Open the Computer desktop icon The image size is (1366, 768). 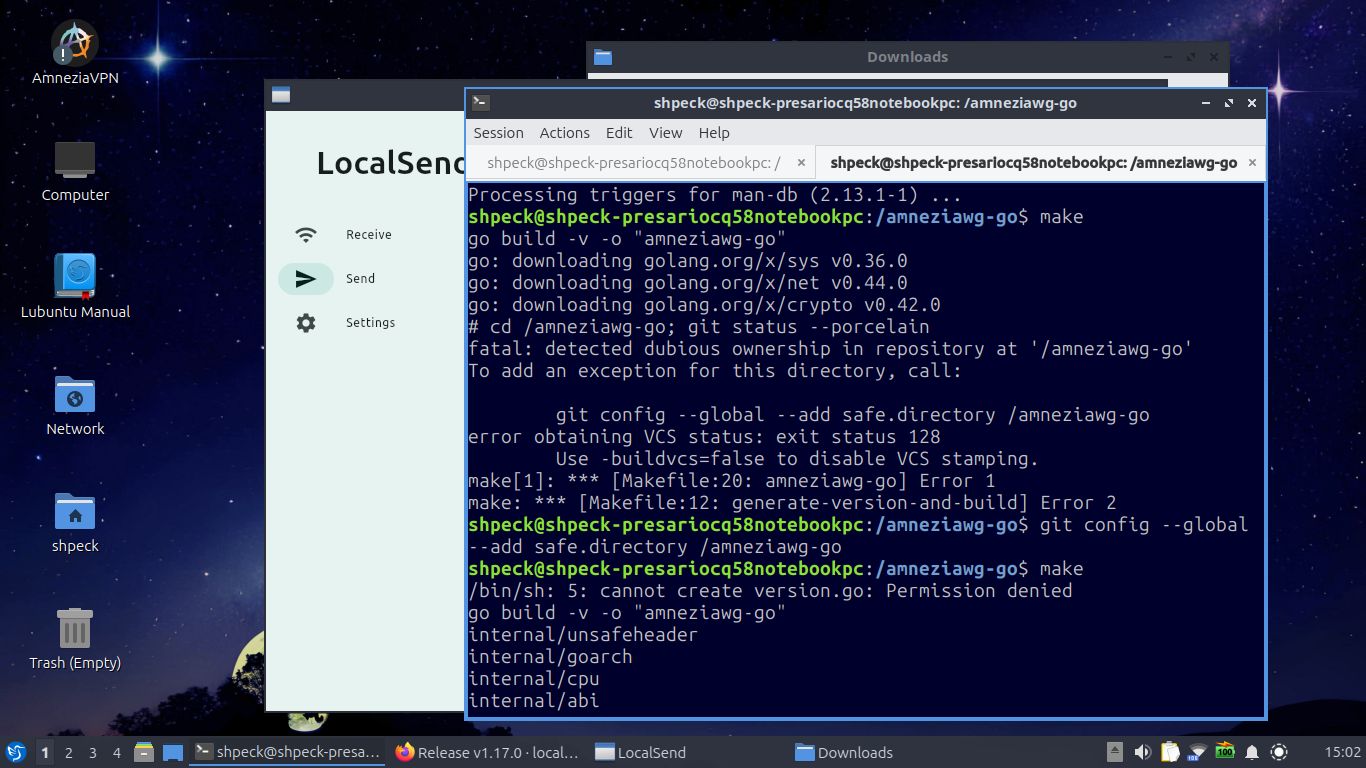tap(75, 171)
